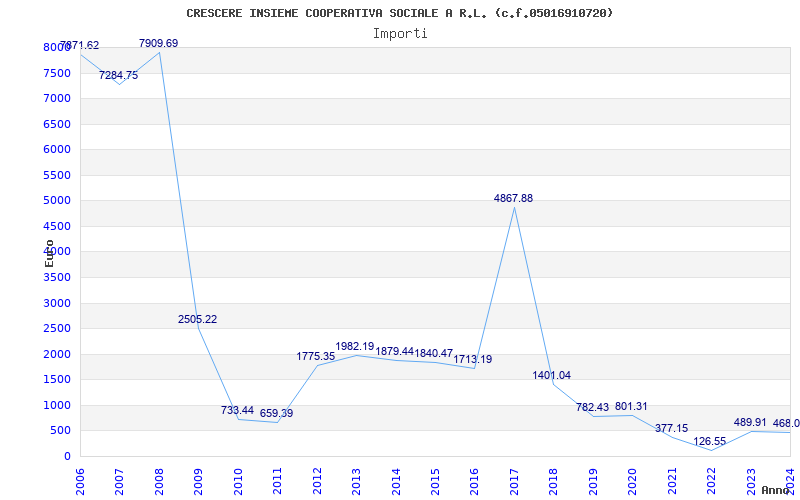Select the 126.55 data label

pyautogui.click(x=710, y=441)
